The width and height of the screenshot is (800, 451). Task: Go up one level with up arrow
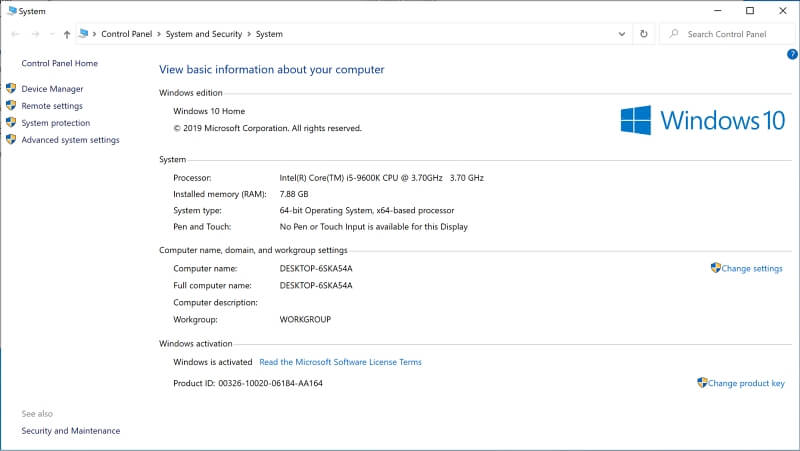coord(67,34)
